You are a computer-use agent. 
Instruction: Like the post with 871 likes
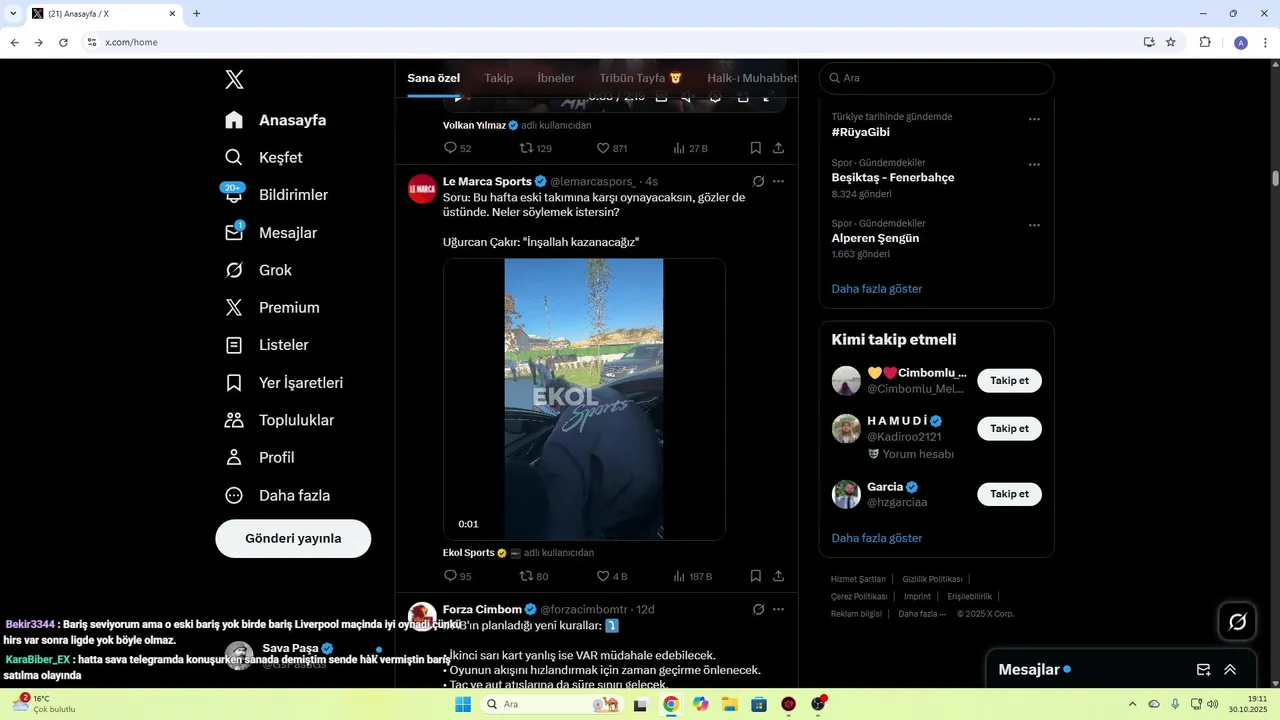[x=611, y=148]
